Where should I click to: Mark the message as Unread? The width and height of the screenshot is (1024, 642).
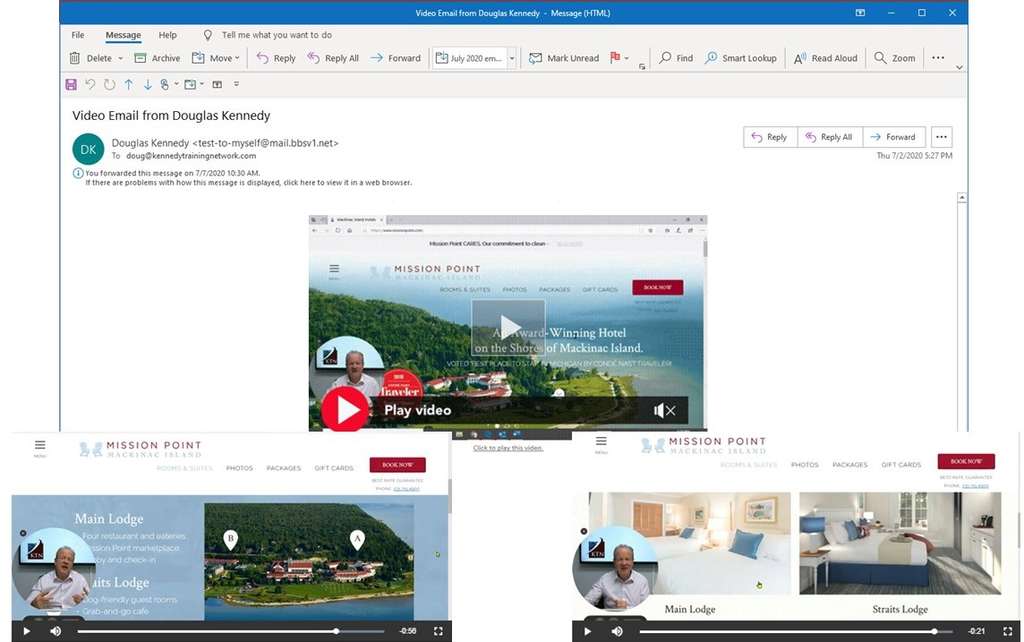pos(564,58)
